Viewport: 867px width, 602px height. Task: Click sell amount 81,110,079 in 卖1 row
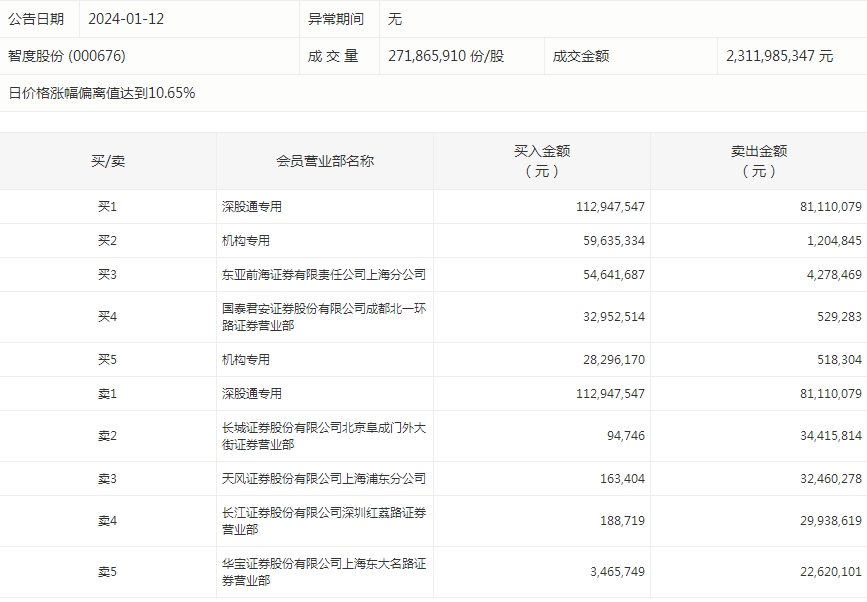pyautogui.click(x=831, y=394)
